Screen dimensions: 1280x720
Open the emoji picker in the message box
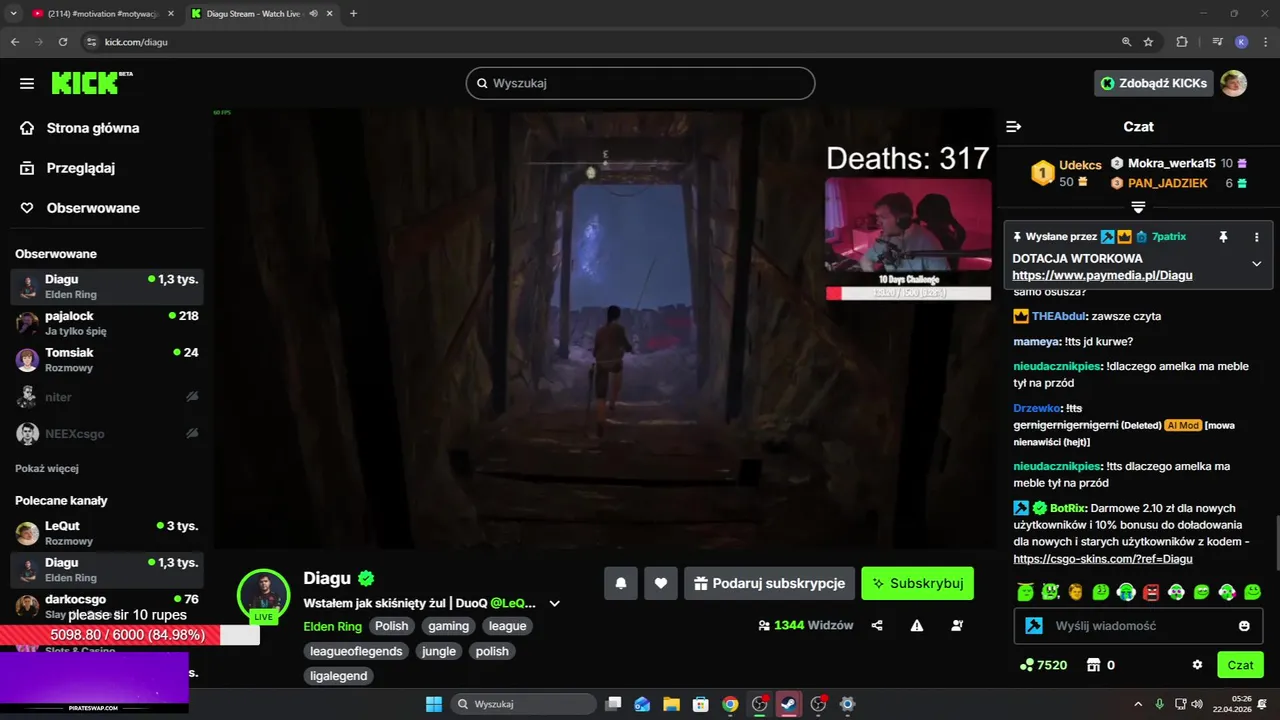tap(1244, 626)
